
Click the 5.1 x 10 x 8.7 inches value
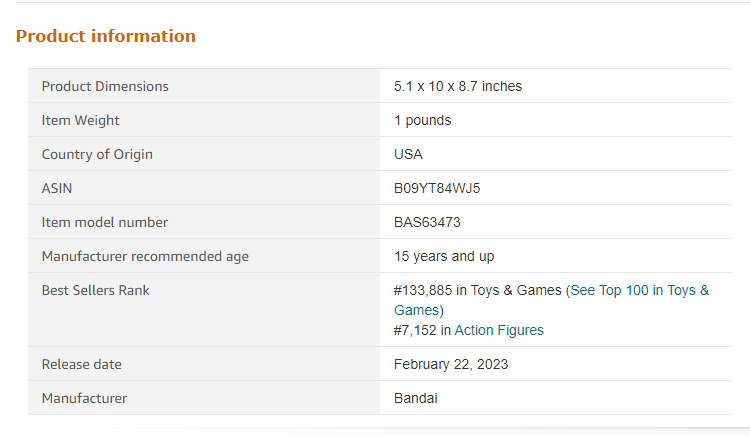[x=458, y=86]
